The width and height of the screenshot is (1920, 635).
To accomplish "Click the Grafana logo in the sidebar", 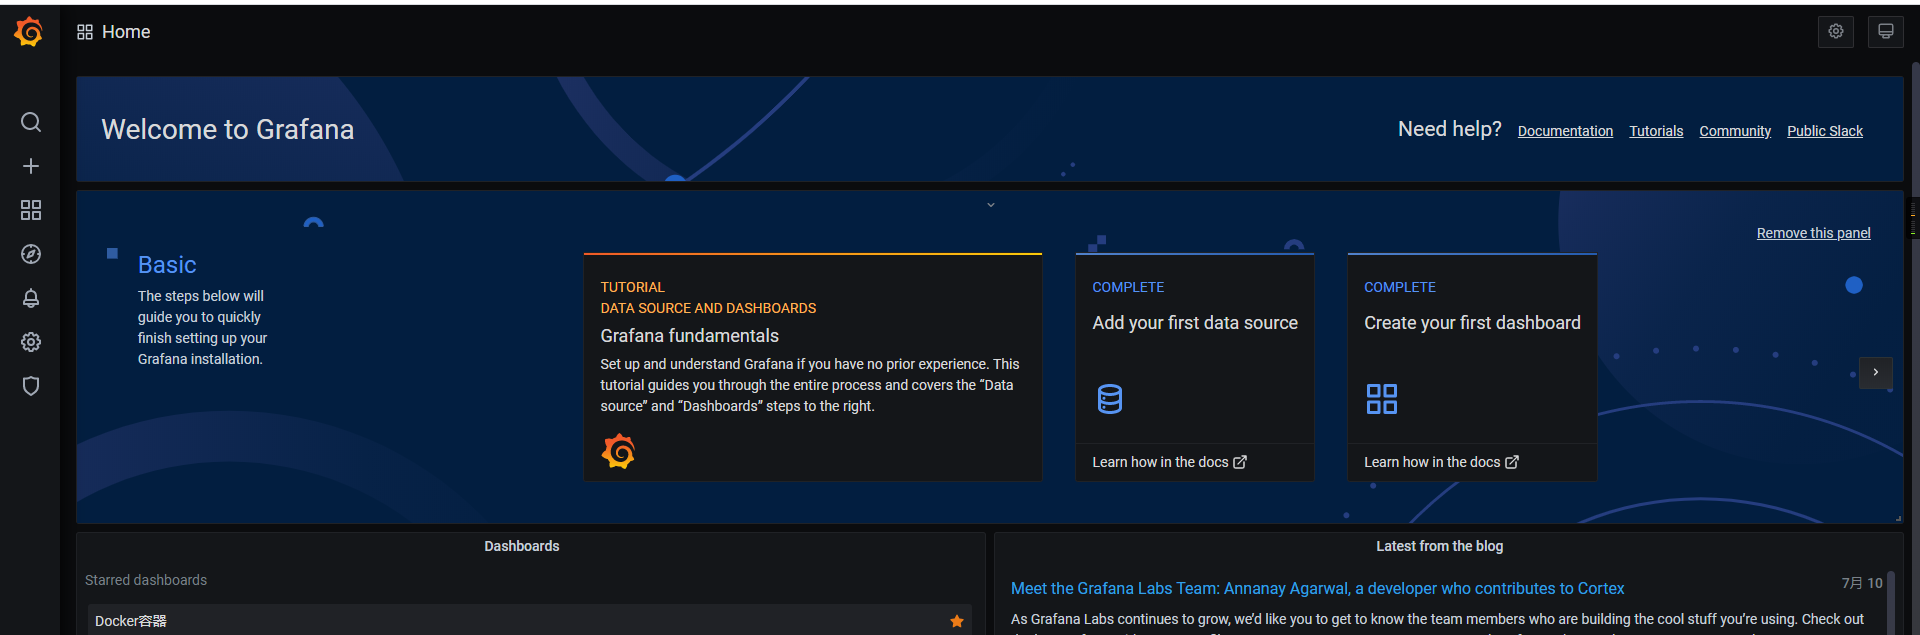I will tap(29, 32).
